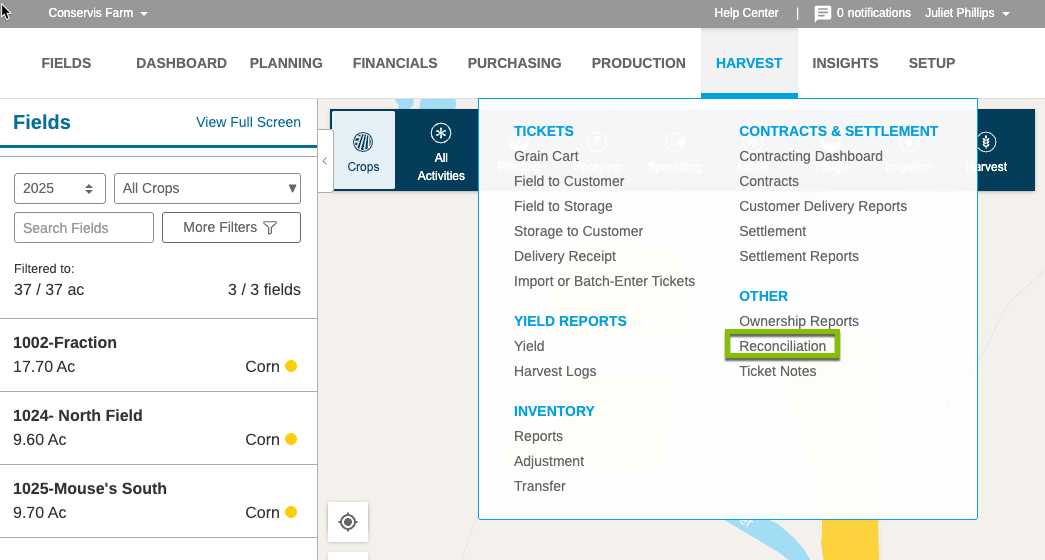Collapse the Fields panel with chevron
The width and height of the screenshot is (1045, 560).
click(325, 161)
